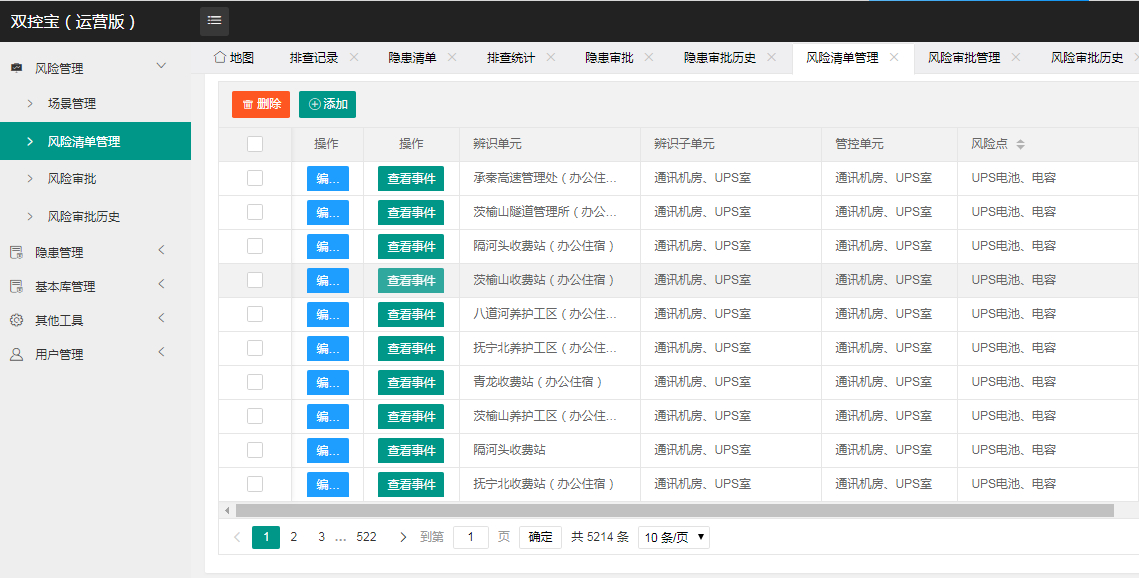This screenshot has height=578, width=1139.
Task: Check the row for 青龙收费站
Action: (255, 382)
